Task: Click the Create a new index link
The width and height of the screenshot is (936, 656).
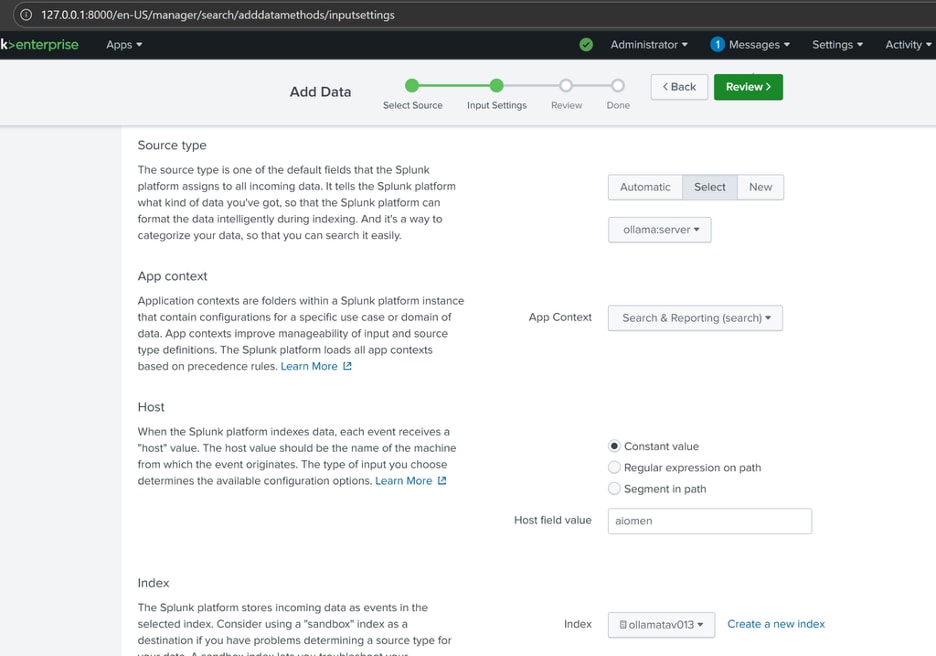Action: (776, 624)
